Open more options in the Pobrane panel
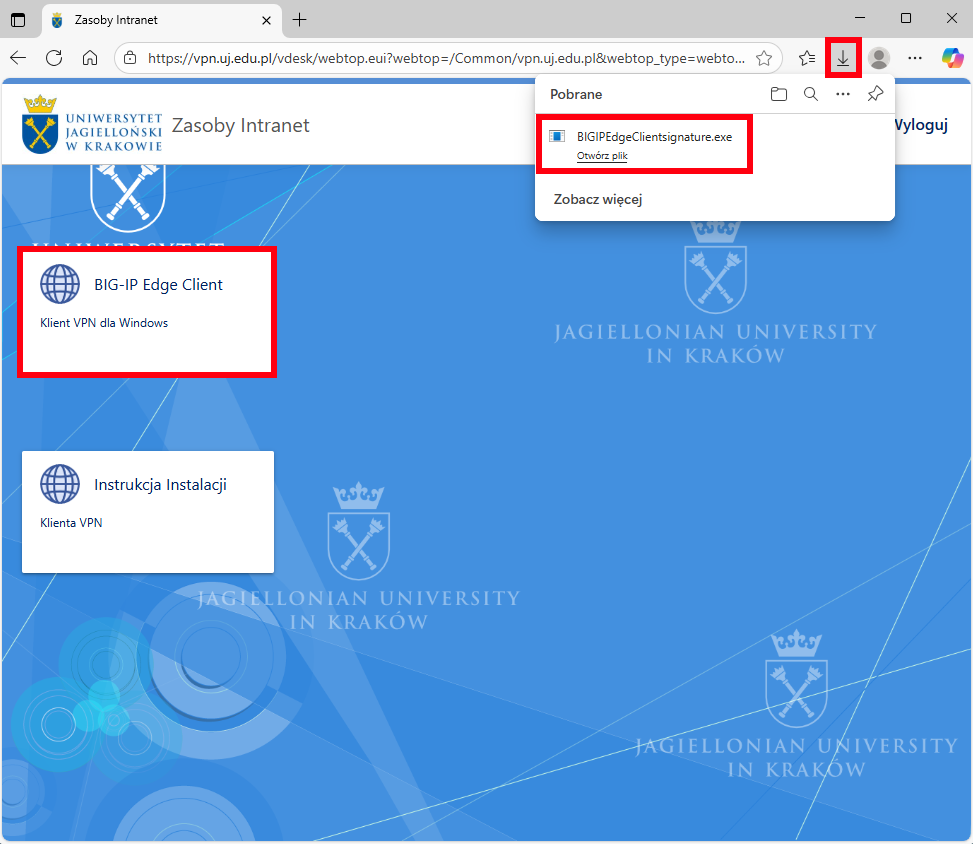The height and width of the screenshot is (844, 973). pos(843,94)
